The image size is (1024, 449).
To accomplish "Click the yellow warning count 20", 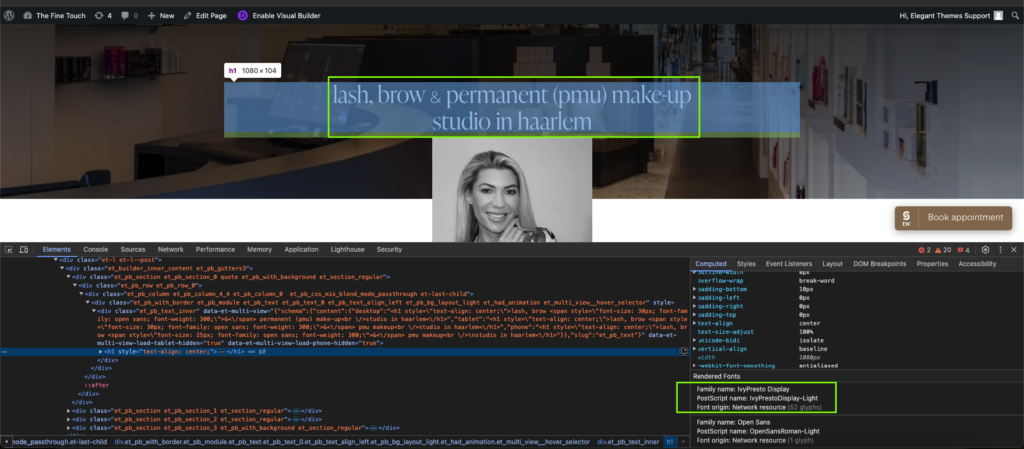I will [x=943, y=250].
